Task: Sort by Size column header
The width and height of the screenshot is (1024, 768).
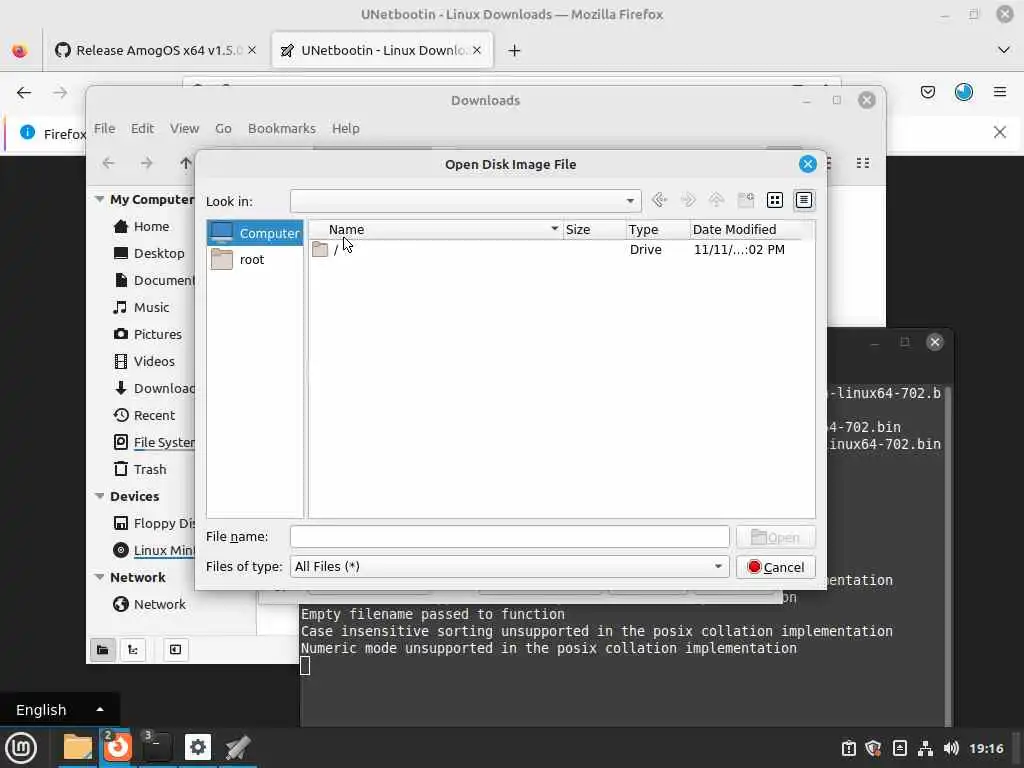Action: coord(594,229)
